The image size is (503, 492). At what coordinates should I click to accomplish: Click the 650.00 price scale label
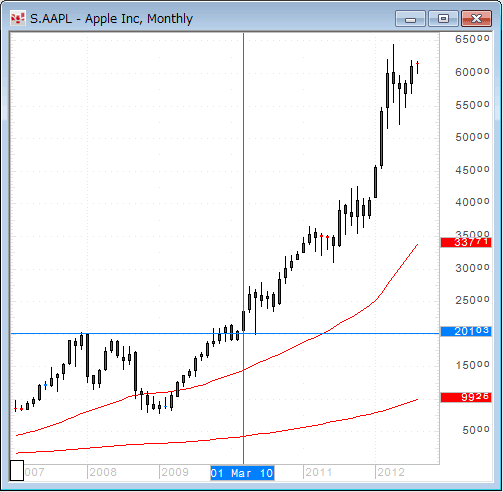tap(472, 39)
